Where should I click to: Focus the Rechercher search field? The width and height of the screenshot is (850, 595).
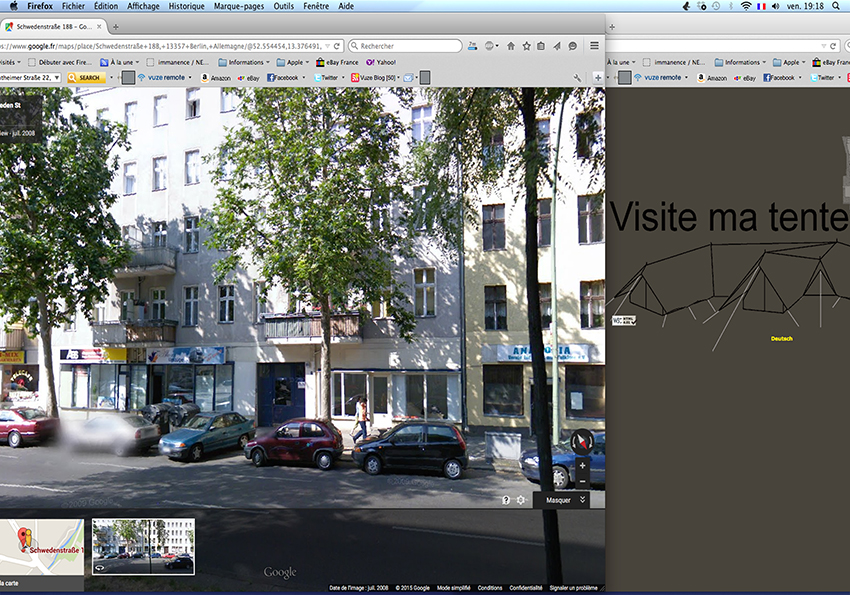pos(405,46)
